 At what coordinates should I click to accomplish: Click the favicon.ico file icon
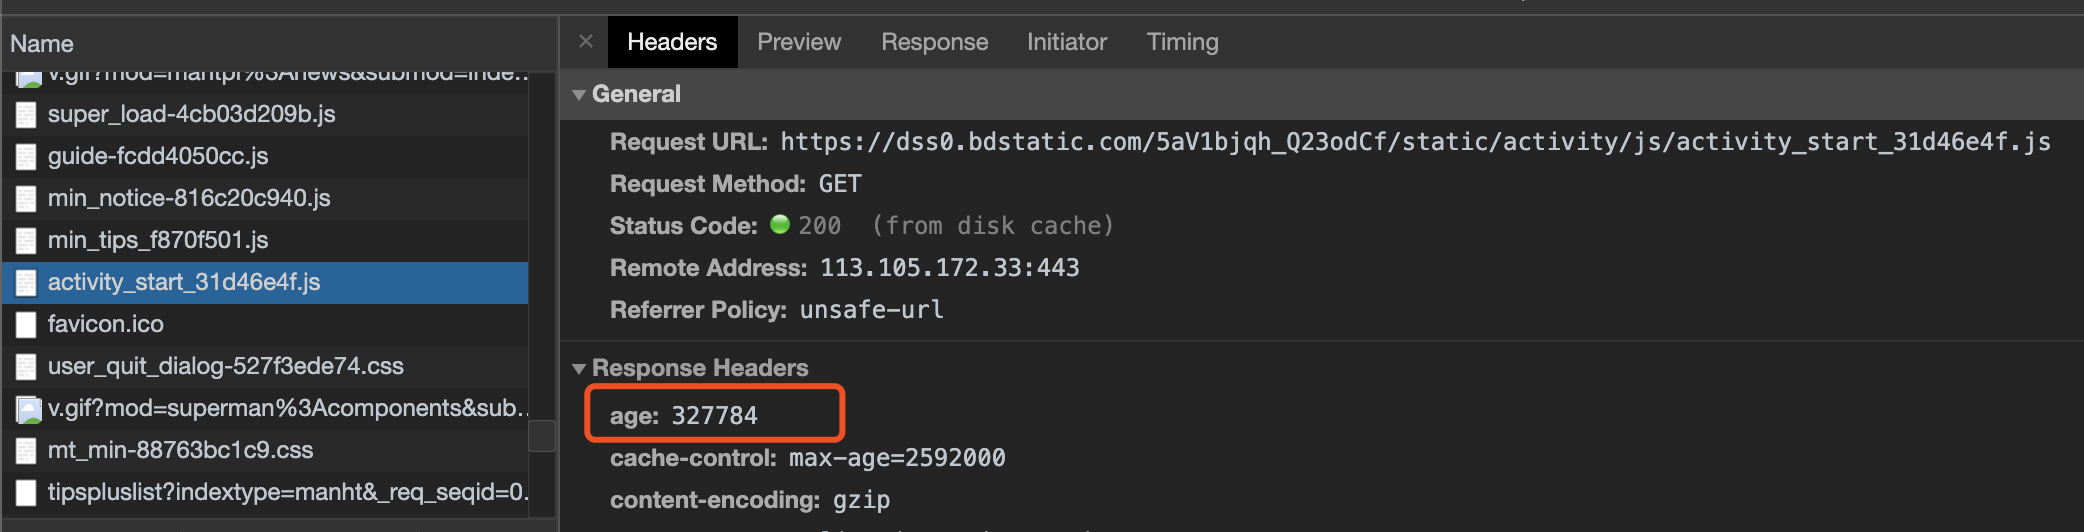point(27,325)
